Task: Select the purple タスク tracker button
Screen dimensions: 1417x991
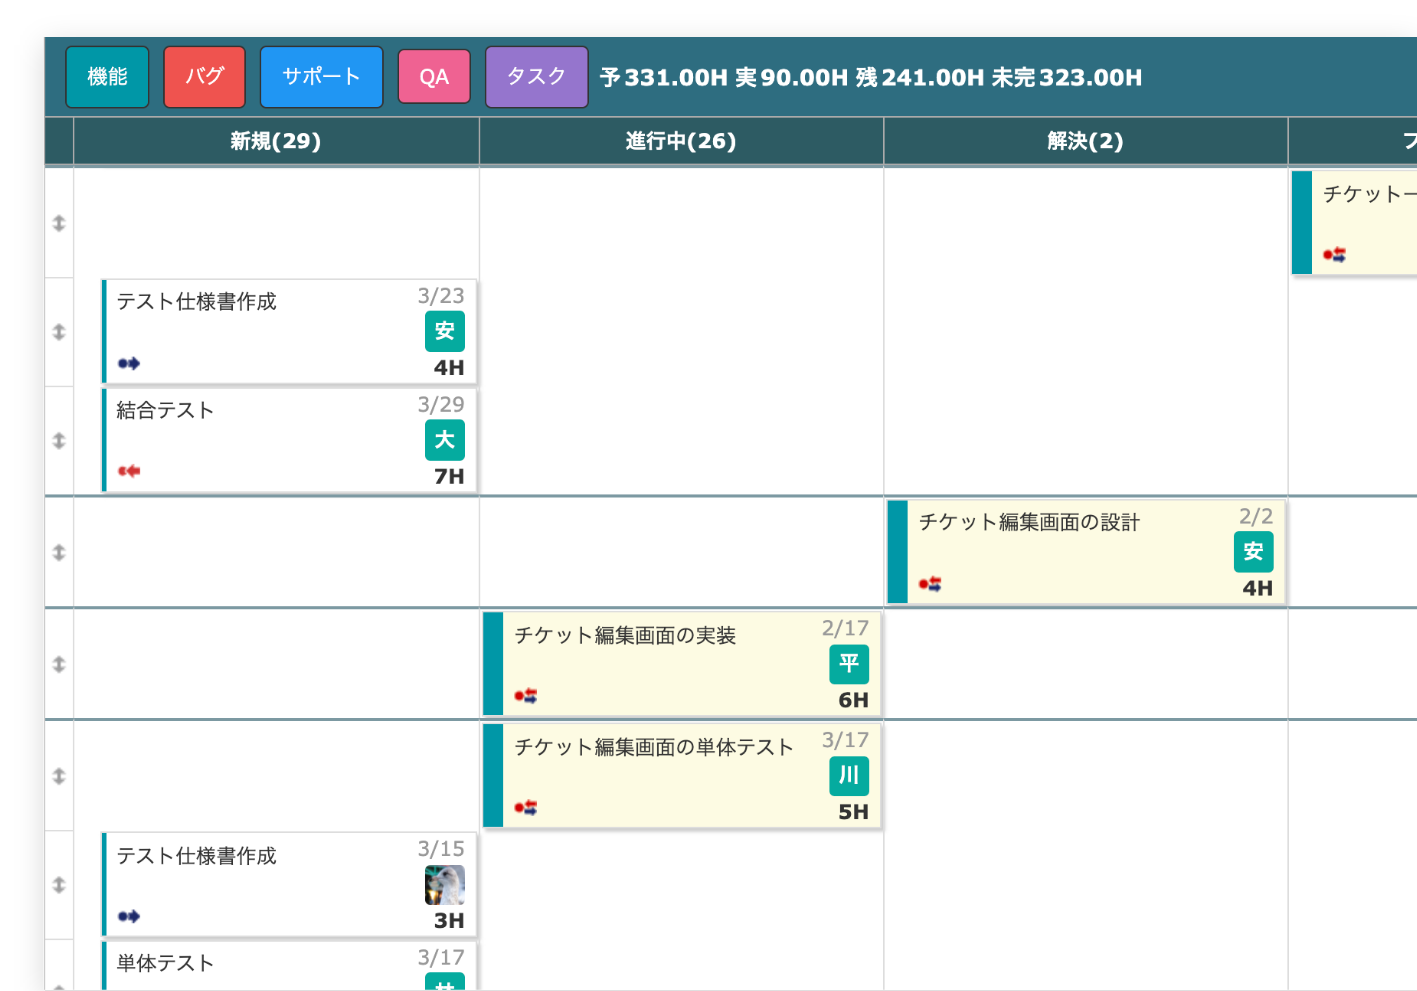Action: click(x=536, y=77)
